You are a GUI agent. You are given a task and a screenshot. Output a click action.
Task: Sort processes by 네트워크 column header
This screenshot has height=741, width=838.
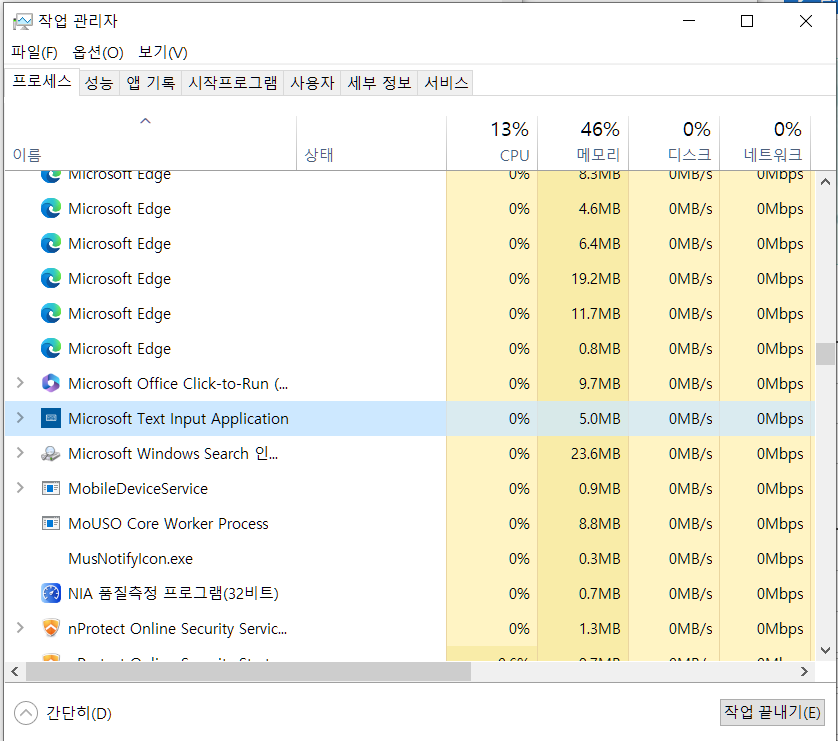pyautogui.click(x=765, y=143)
